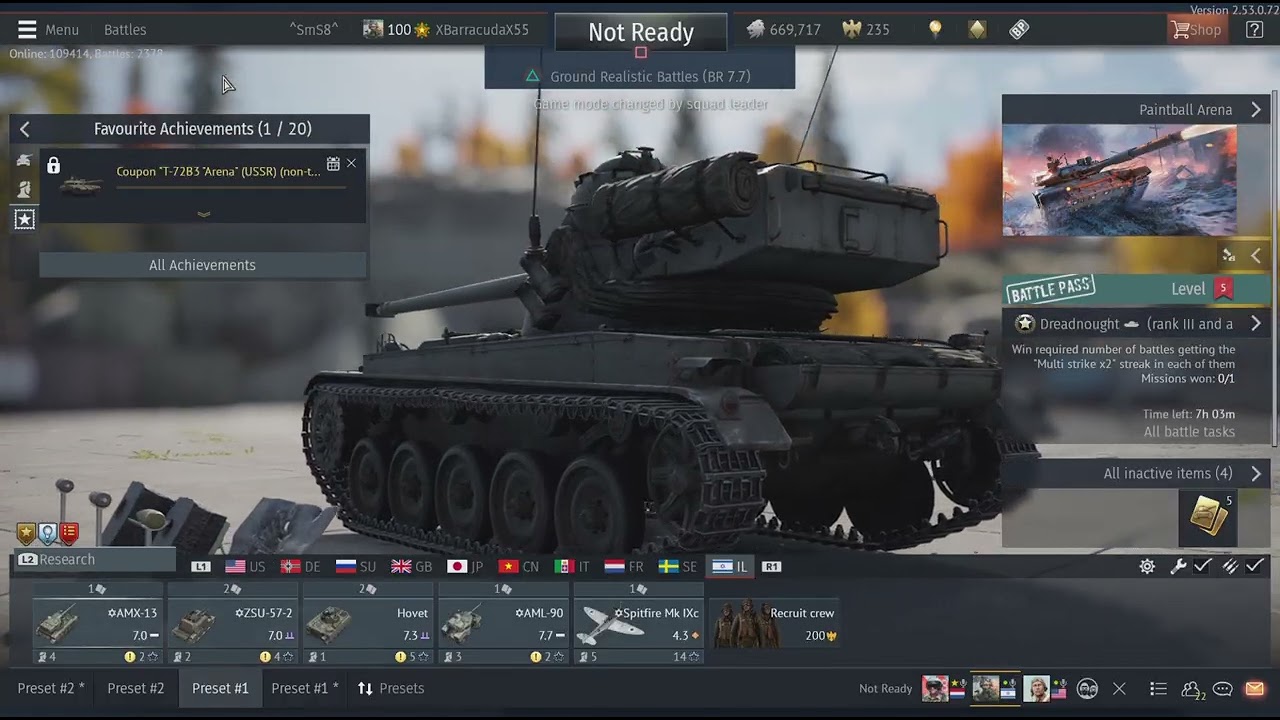Select CN nation tab
This screenshot has height=720, width=1280.
(x=520, y=566)
